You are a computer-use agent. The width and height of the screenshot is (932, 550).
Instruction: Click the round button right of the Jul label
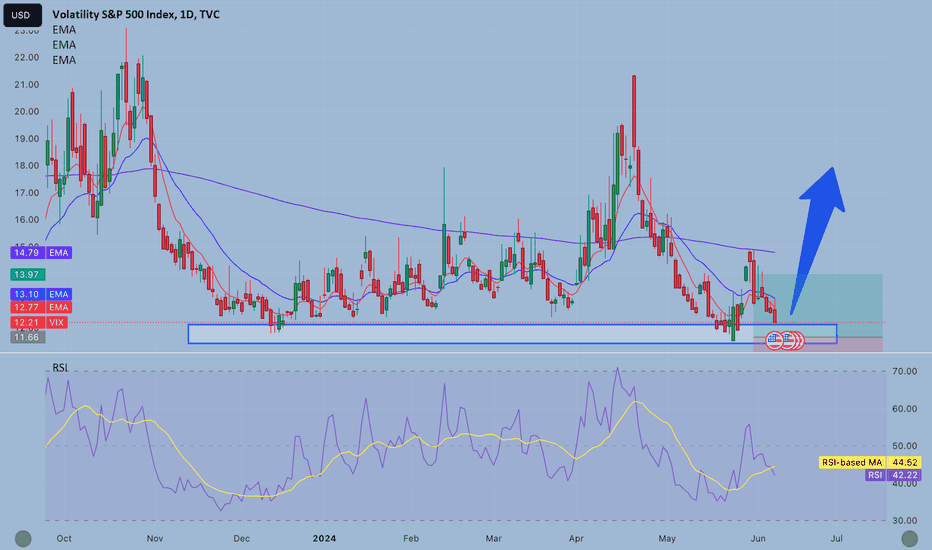[x=909, y=539]
